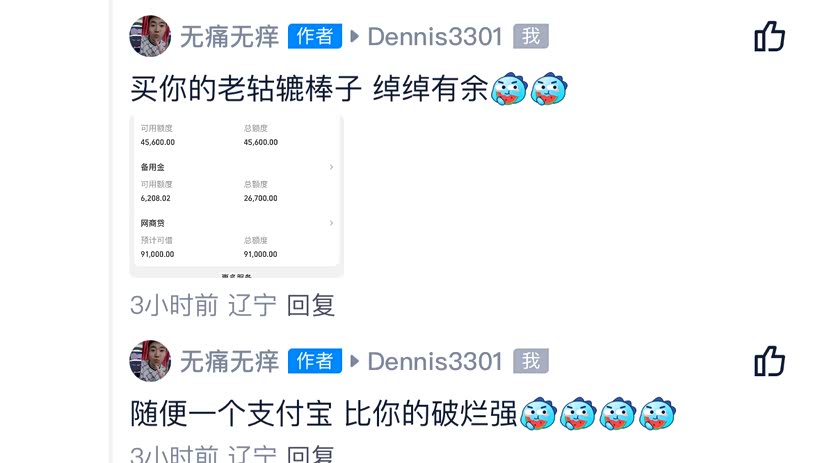The height and width of the screenshot is (463, 820).
Task: Expand the 网商贷 chevron in the image
Action: click(x=331, y=223)
